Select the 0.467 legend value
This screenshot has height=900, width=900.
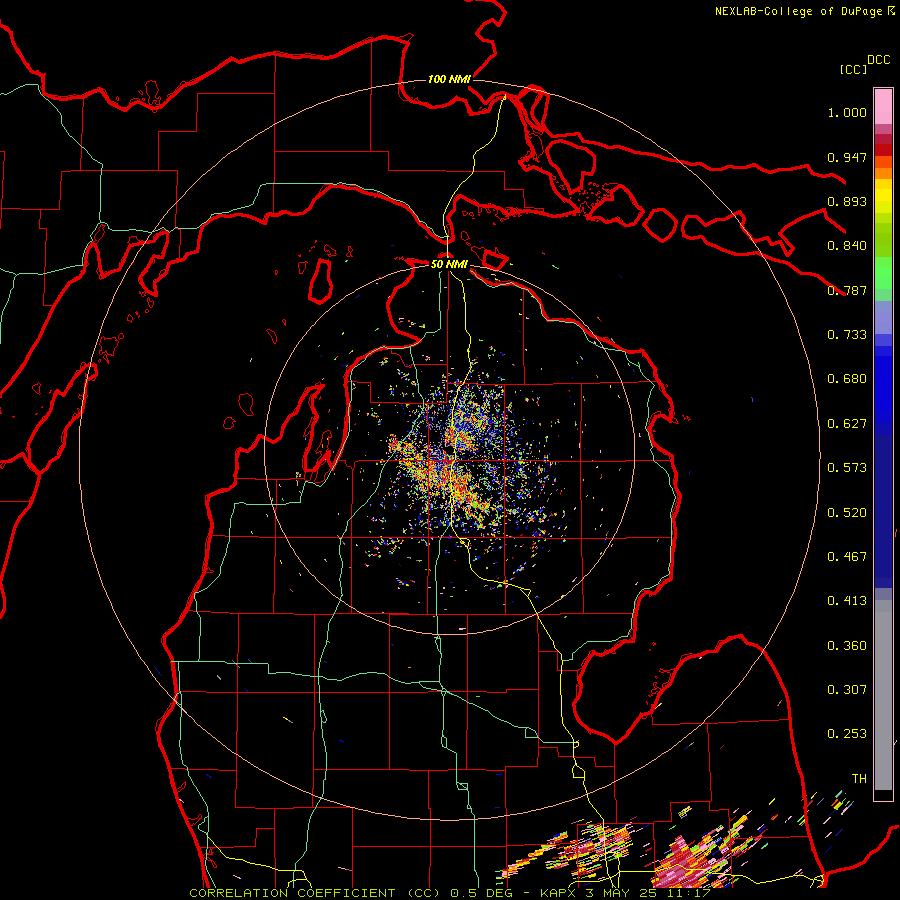tap(847, 557)
